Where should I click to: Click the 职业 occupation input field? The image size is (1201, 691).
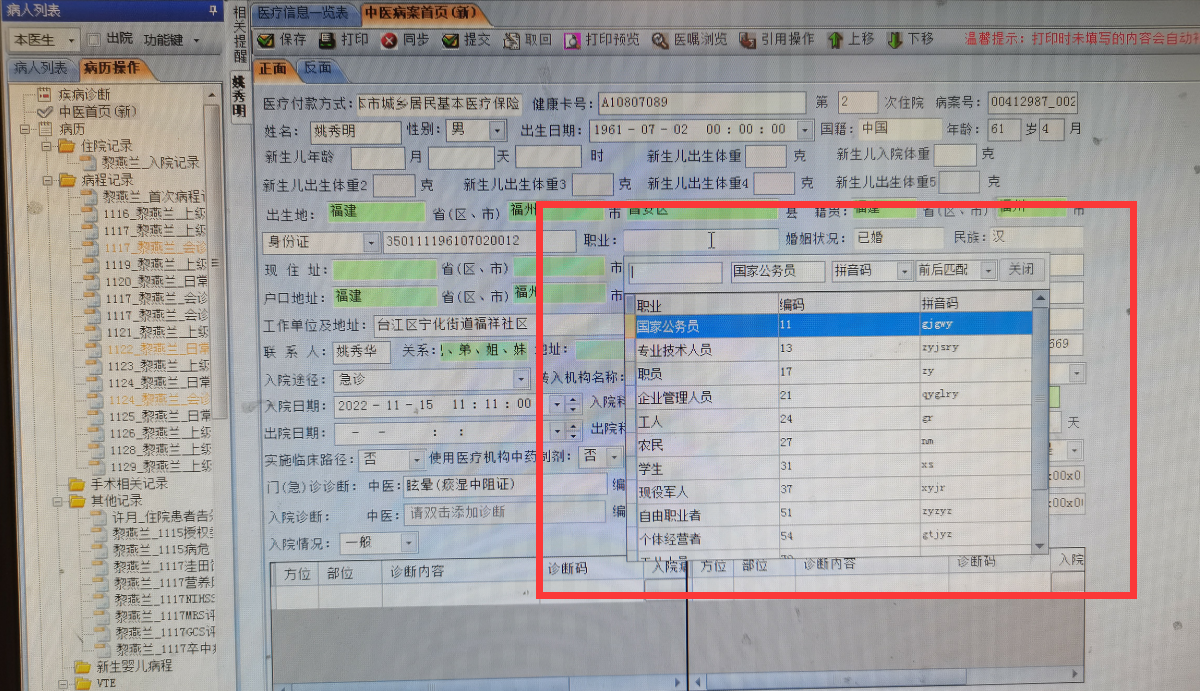tap(699, 240)
